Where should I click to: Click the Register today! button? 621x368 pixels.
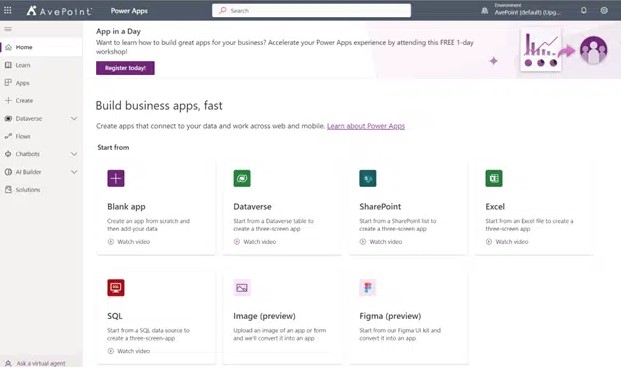pos(125,68)
